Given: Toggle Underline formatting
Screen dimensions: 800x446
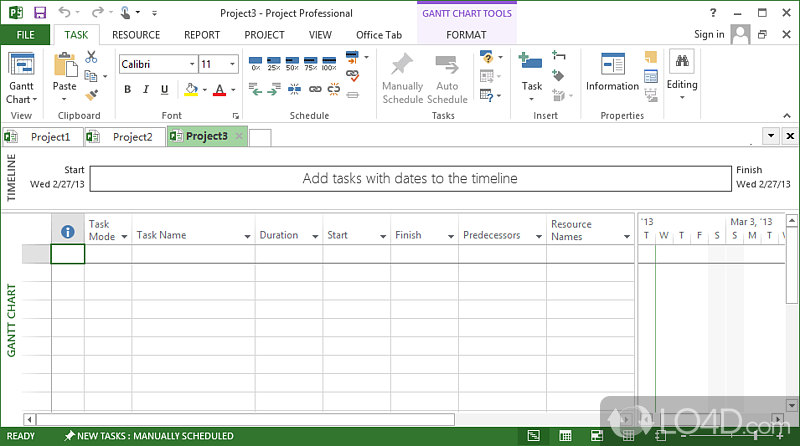Looking at the screenshot, I should [x=164, y=90].
